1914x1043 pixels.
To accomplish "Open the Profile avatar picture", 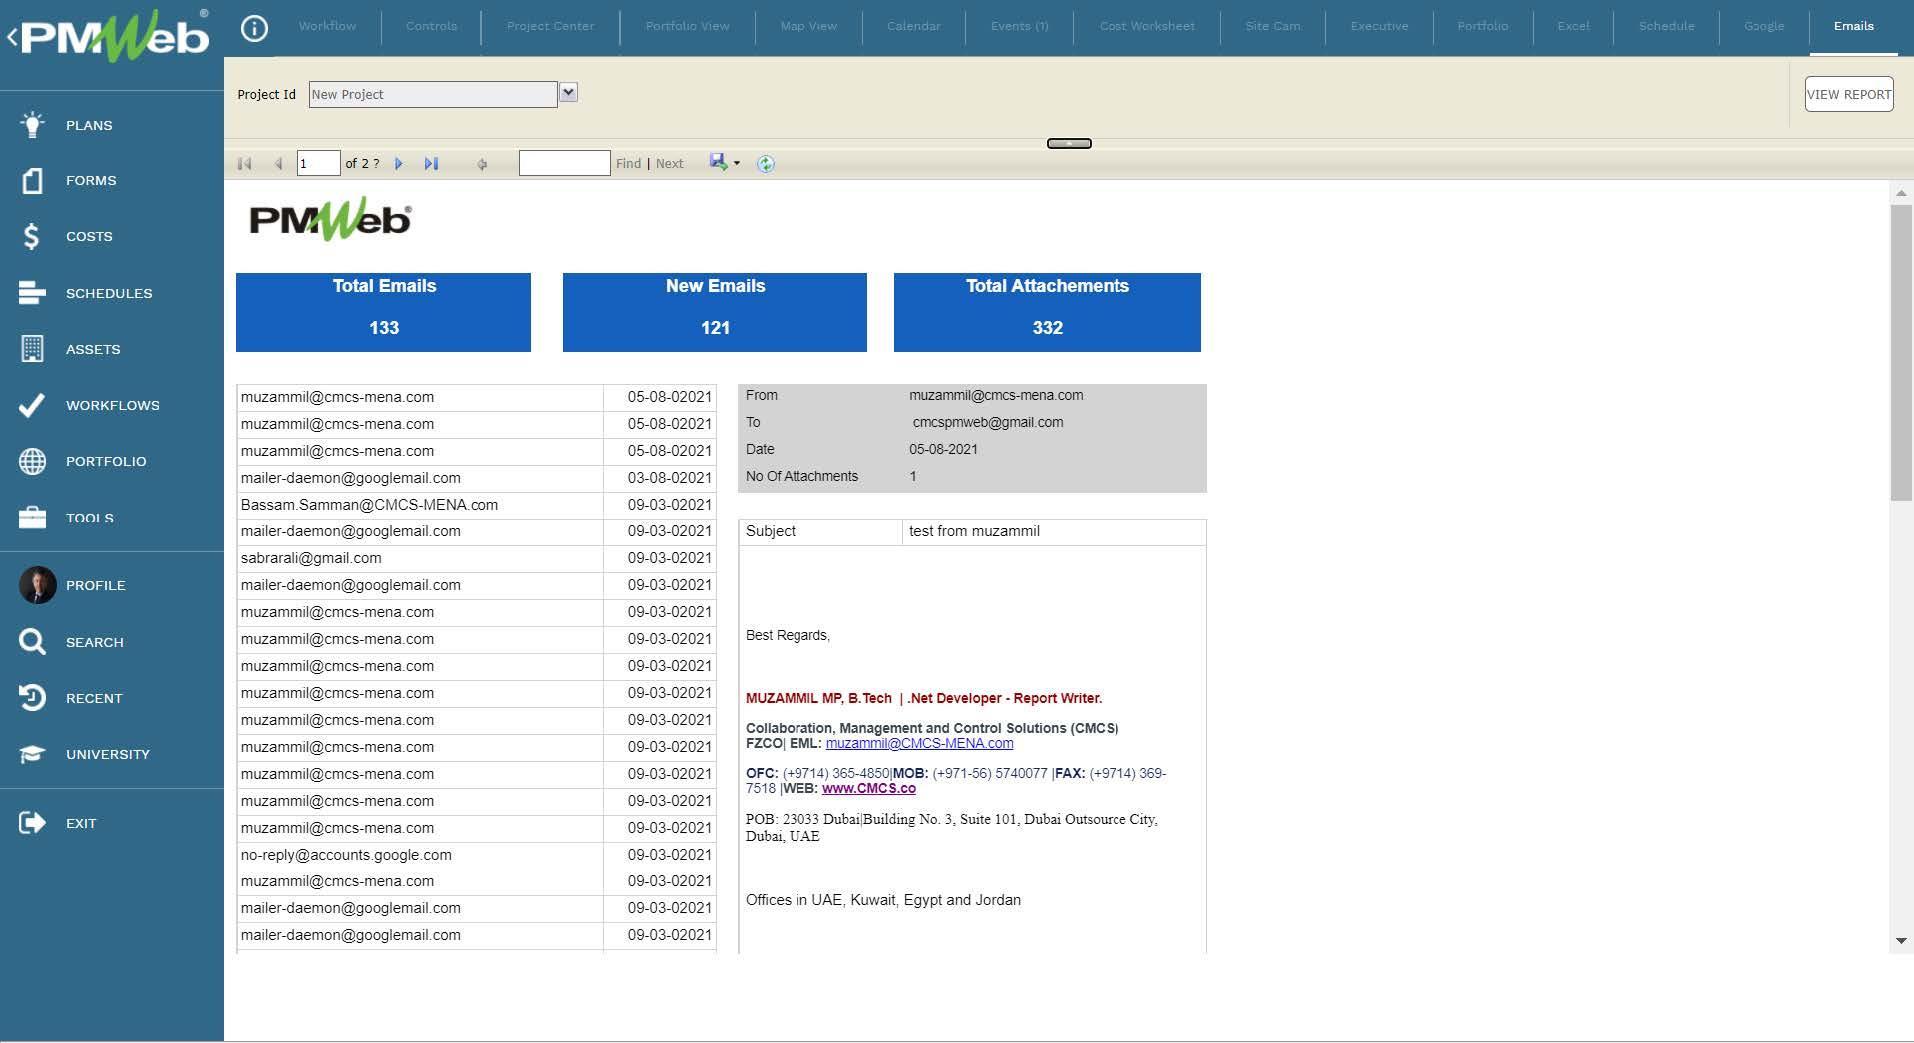I will (x=37, y=585).
